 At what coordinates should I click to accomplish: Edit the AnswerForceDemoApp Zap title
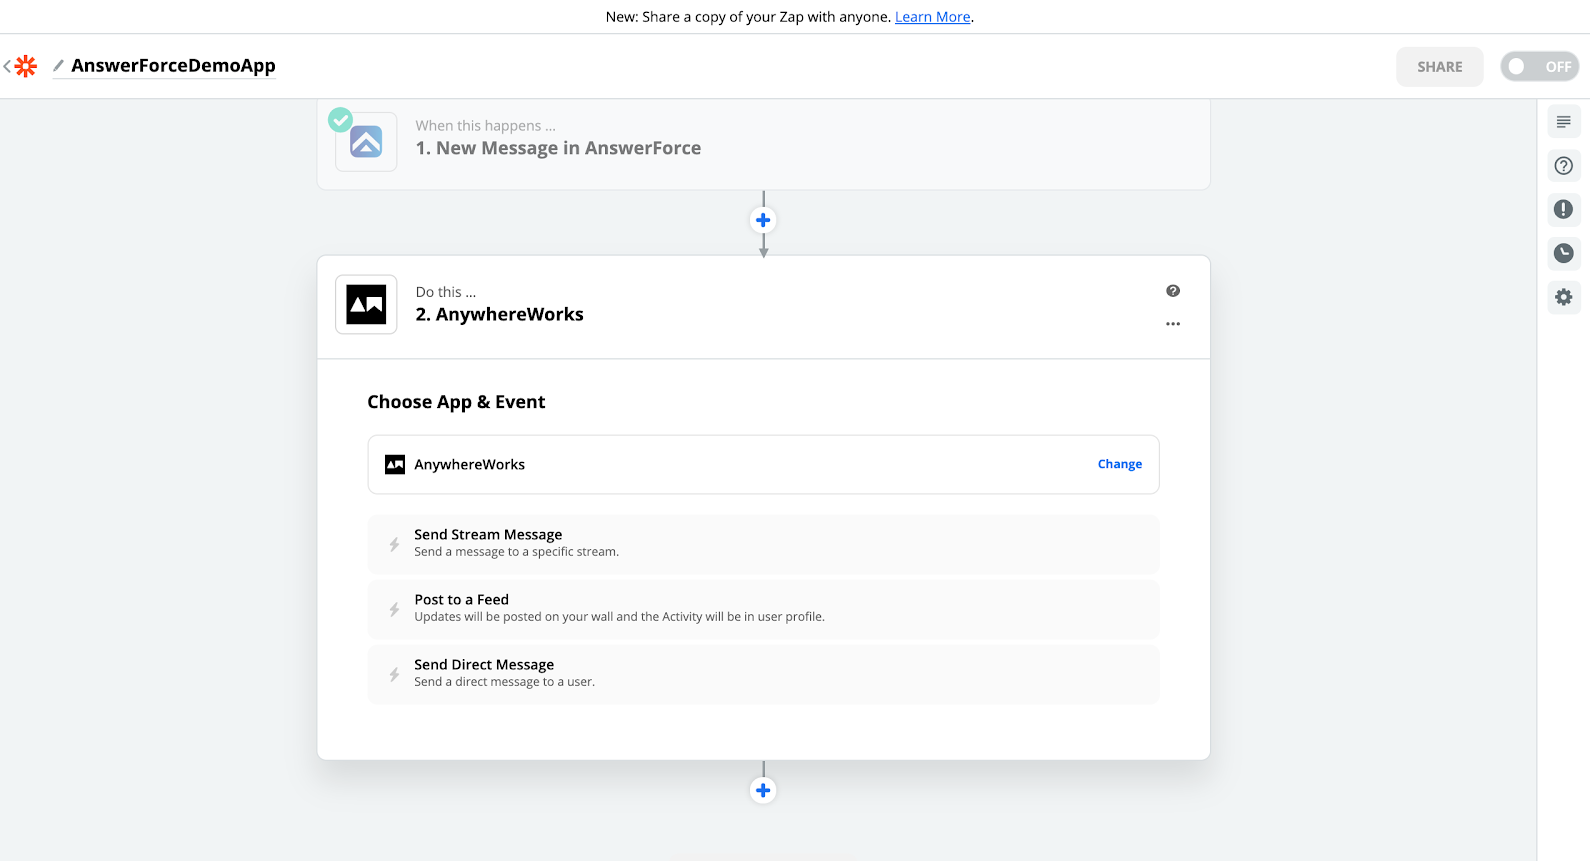(173, 65)
